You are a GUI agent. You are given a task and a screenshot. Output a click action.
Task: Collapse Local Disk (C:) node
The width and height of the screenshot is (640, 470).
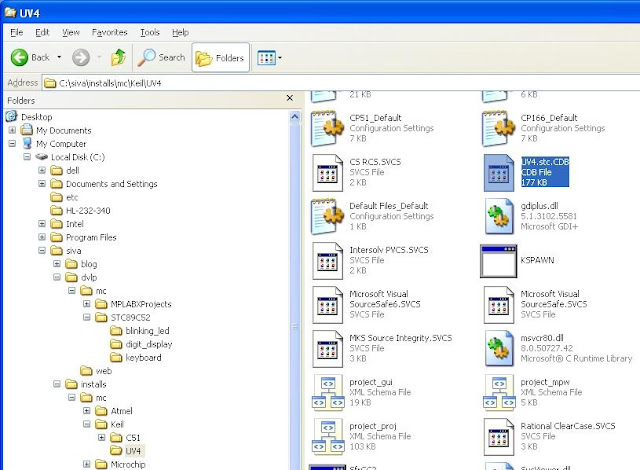(x=27, y=157)
